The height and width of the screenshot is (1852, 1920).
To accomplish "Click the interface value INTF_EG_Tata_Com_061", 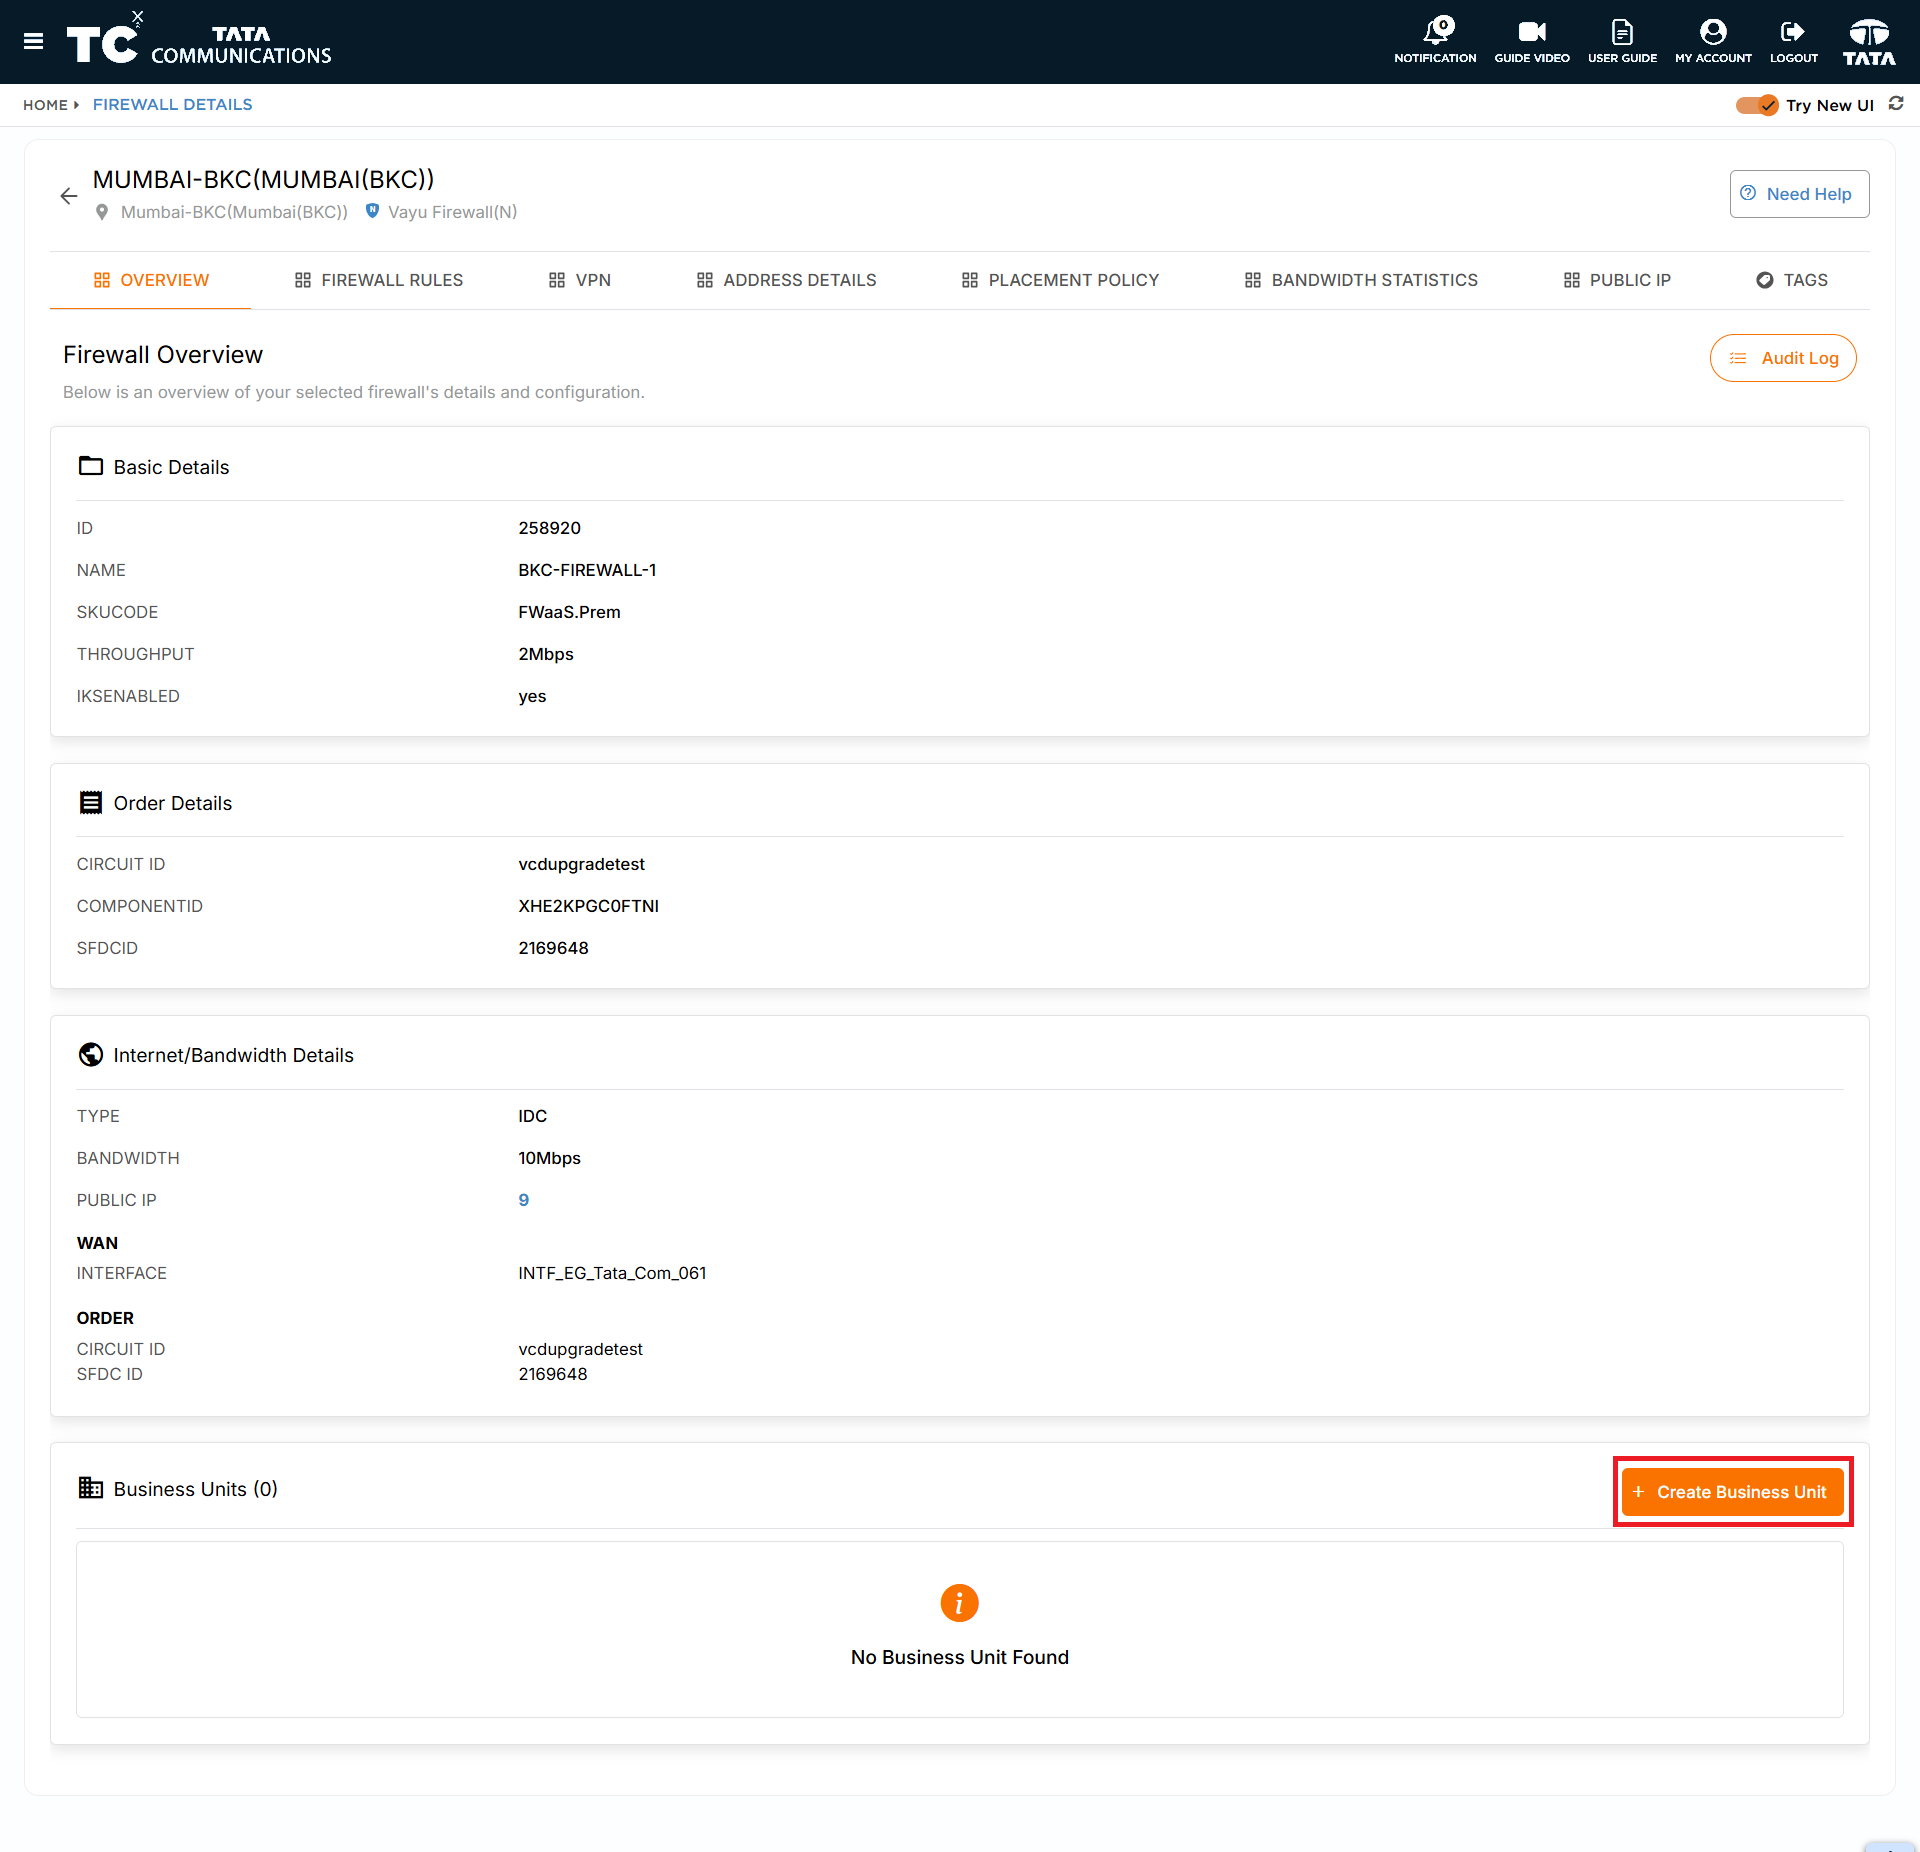I will point(612,1273).
